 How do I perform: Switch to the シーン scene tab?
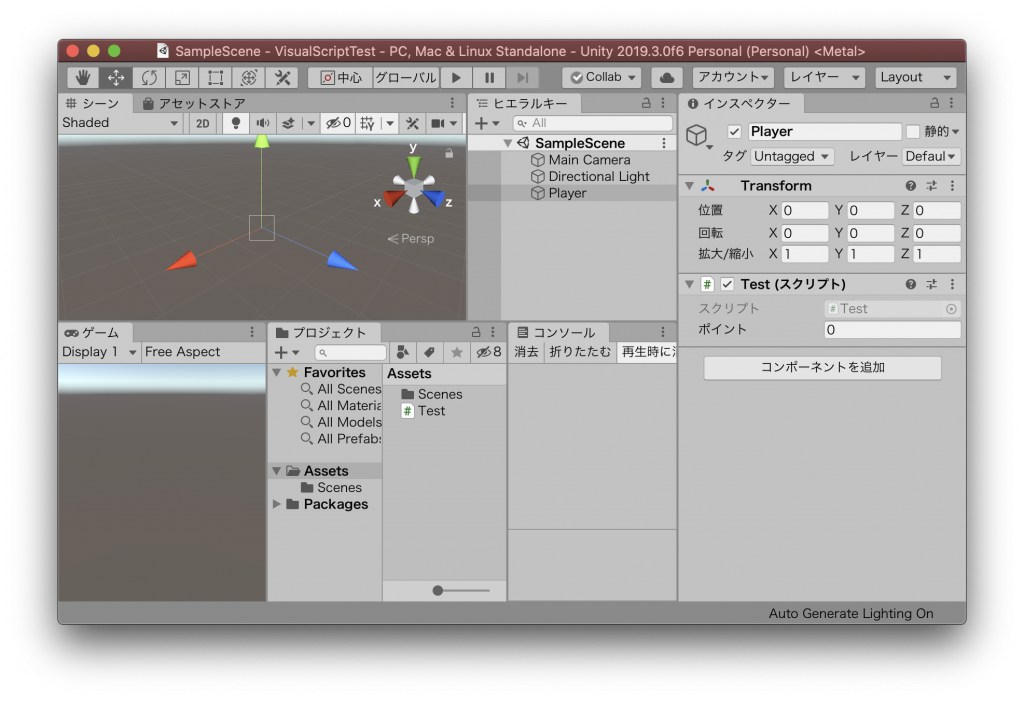93,103
